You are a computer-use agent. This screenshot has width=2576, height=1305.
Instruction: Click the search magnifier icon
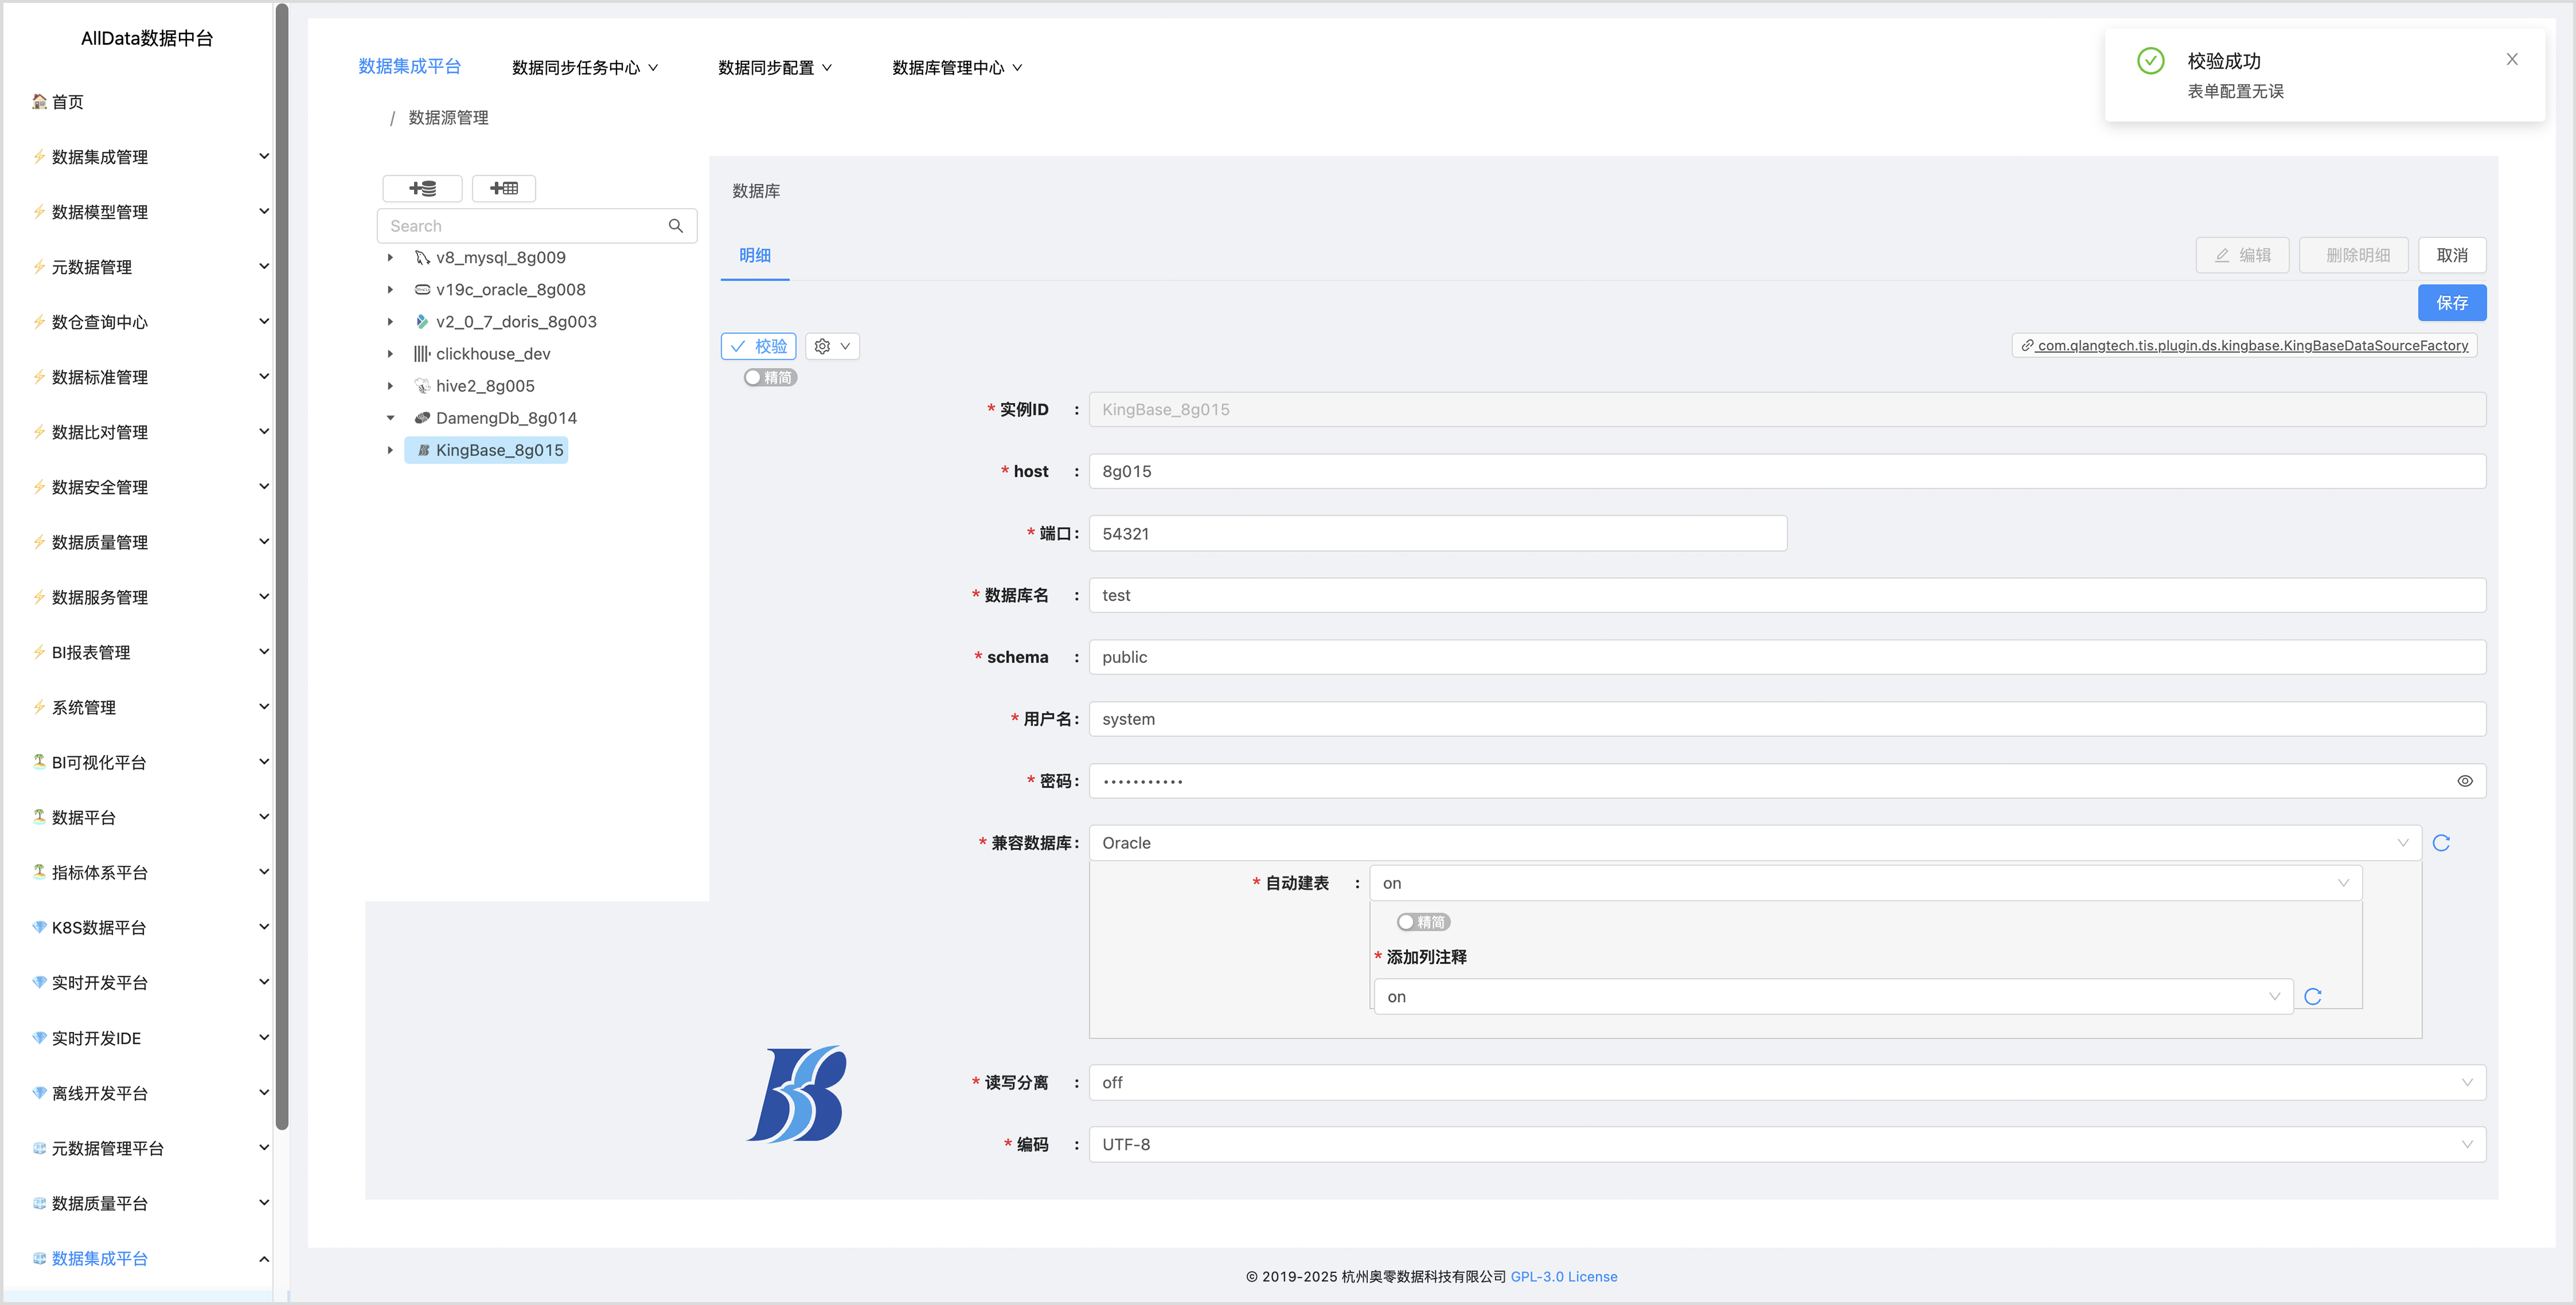[x=676, y=226]
